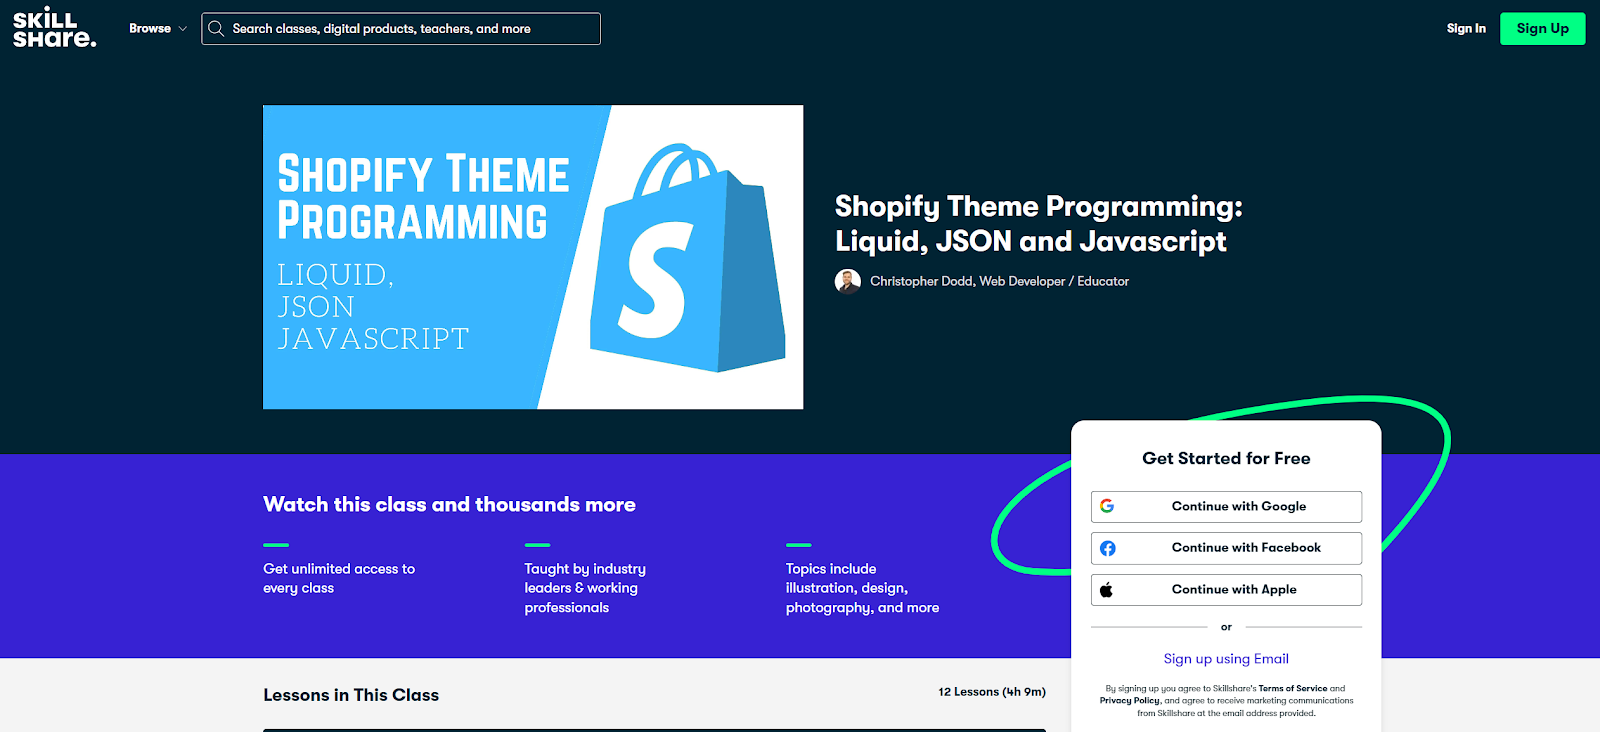Open the Shopify Theme Programming class thumbnail
Screen dimensions: 1600x732
(533, 257)
